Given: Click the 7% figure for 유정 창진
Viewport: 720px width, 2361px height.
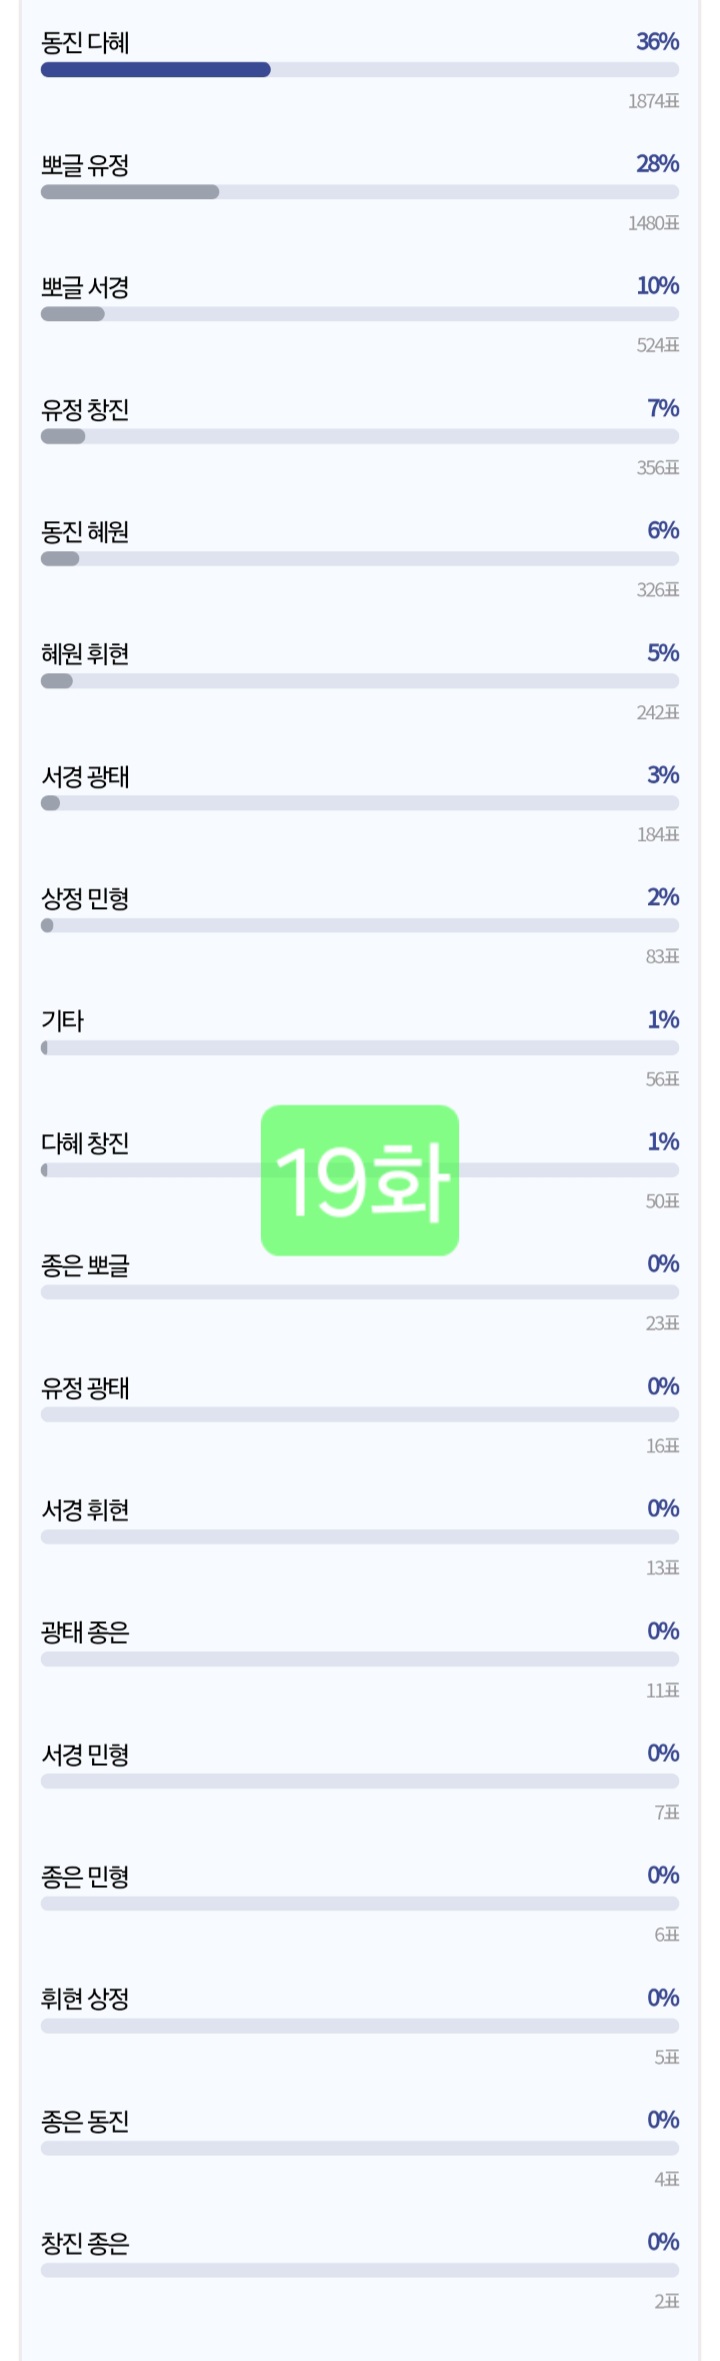Looking at the screenshot, I should [662, 408].
